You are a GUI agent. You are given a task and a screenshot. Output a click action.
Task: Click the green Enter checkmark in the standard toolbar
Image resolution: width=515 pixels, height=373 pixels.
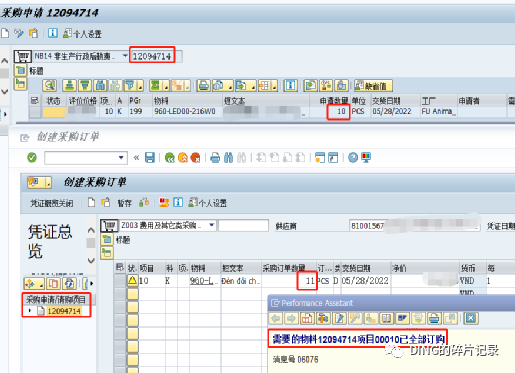tap(32, 157)
